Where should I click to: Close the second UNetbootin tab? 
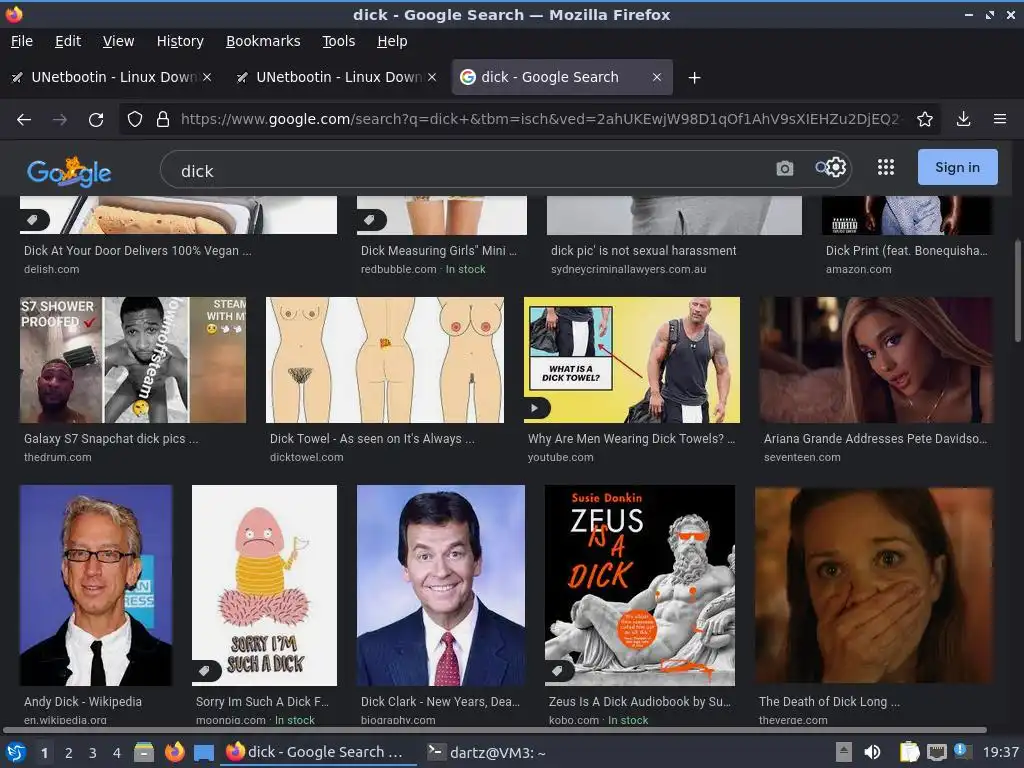pyautogui.click(x=432, y=77)
